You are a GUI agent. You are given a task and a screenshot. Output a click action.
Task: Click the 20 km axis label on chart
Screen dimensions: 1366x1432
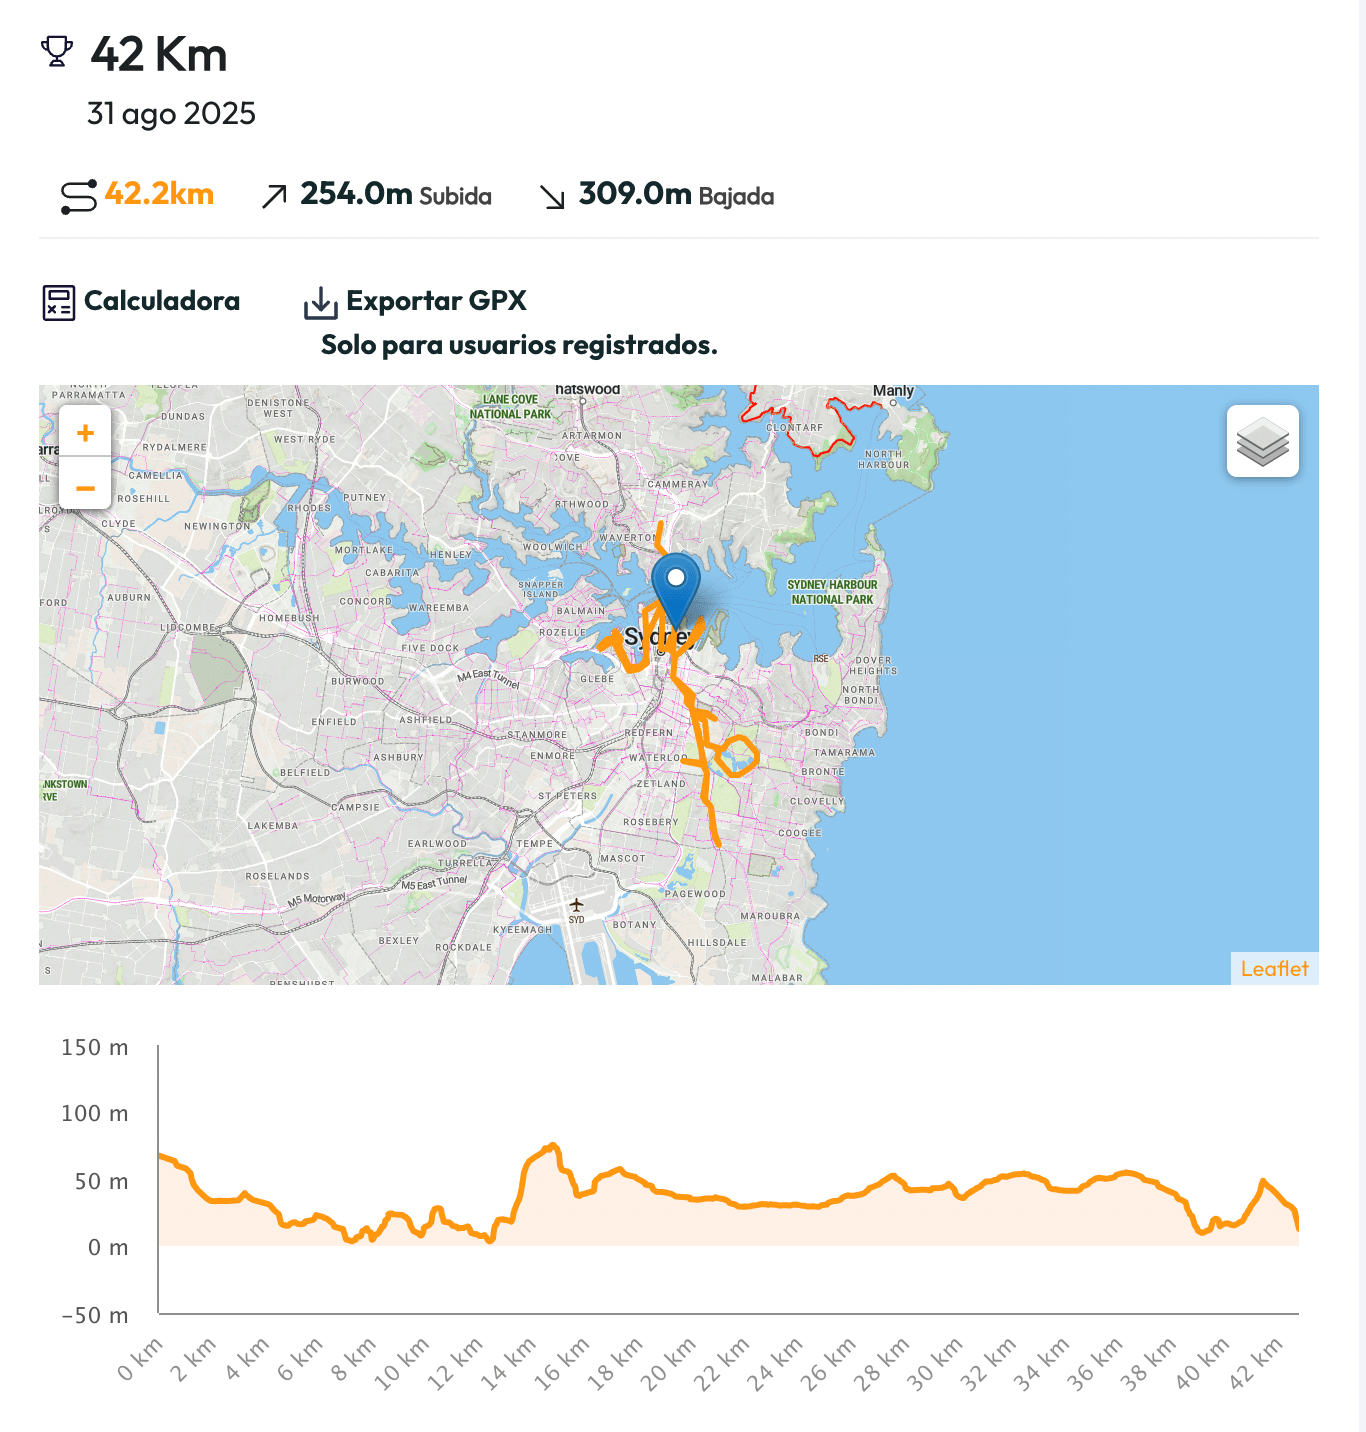[668, 1364]
